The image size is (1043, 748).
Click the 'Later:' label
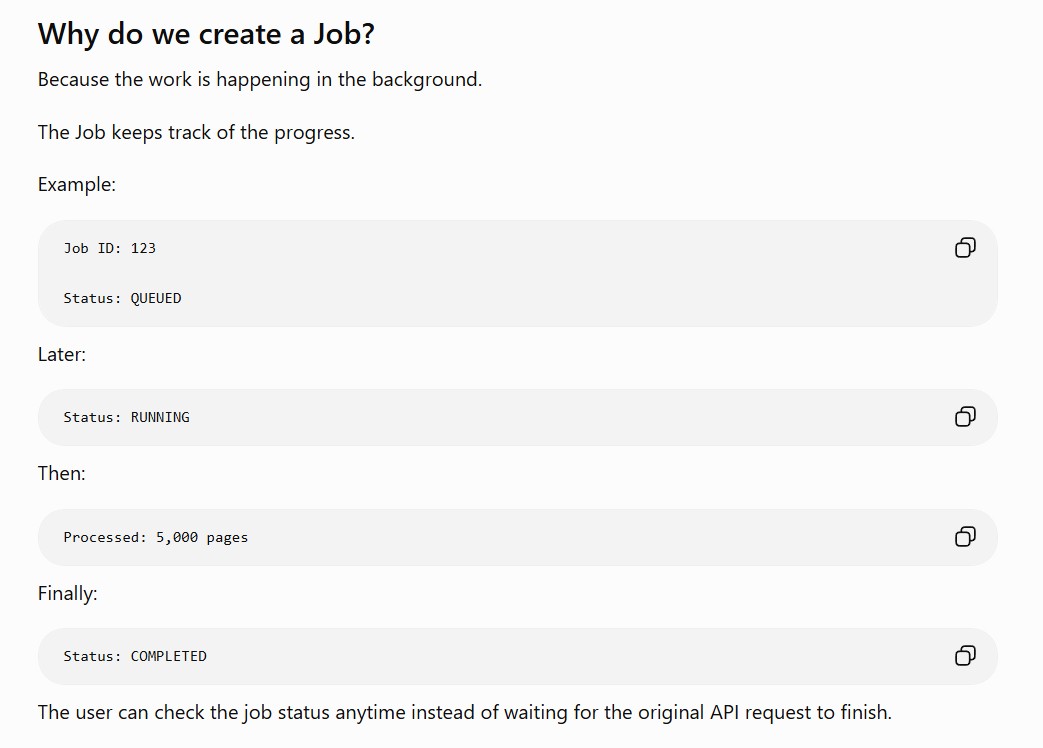tap(62, 354)
